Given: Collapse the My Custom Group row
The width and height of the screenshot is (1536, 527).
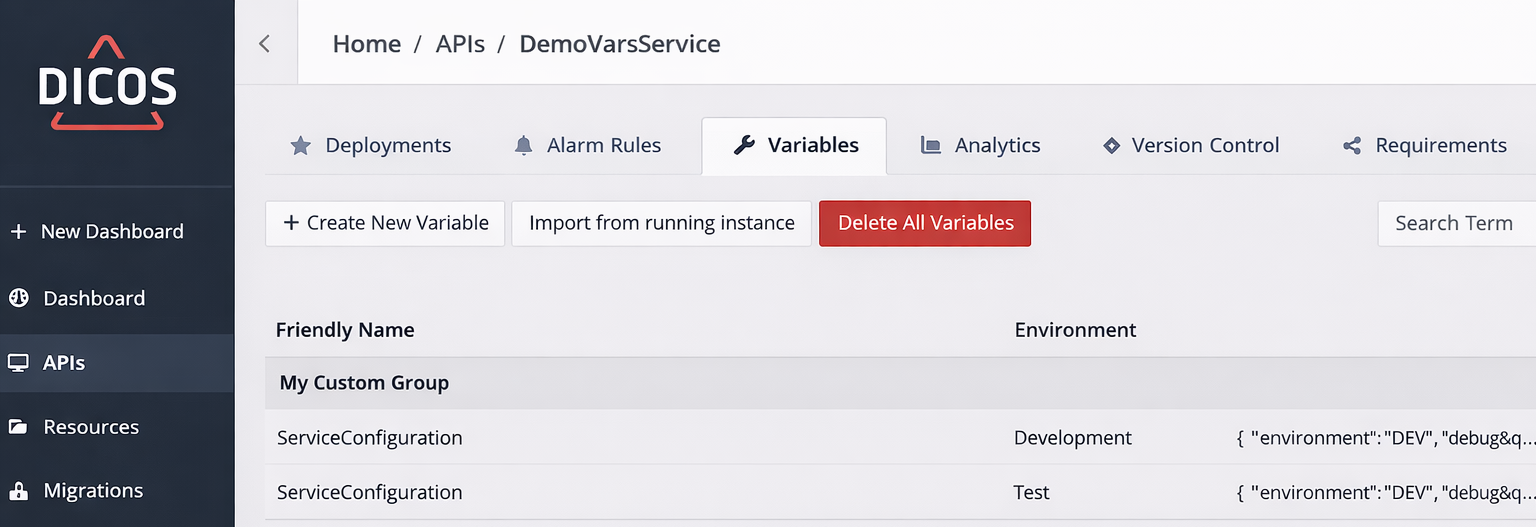Looking at the screenshot, I should (364, 383).
